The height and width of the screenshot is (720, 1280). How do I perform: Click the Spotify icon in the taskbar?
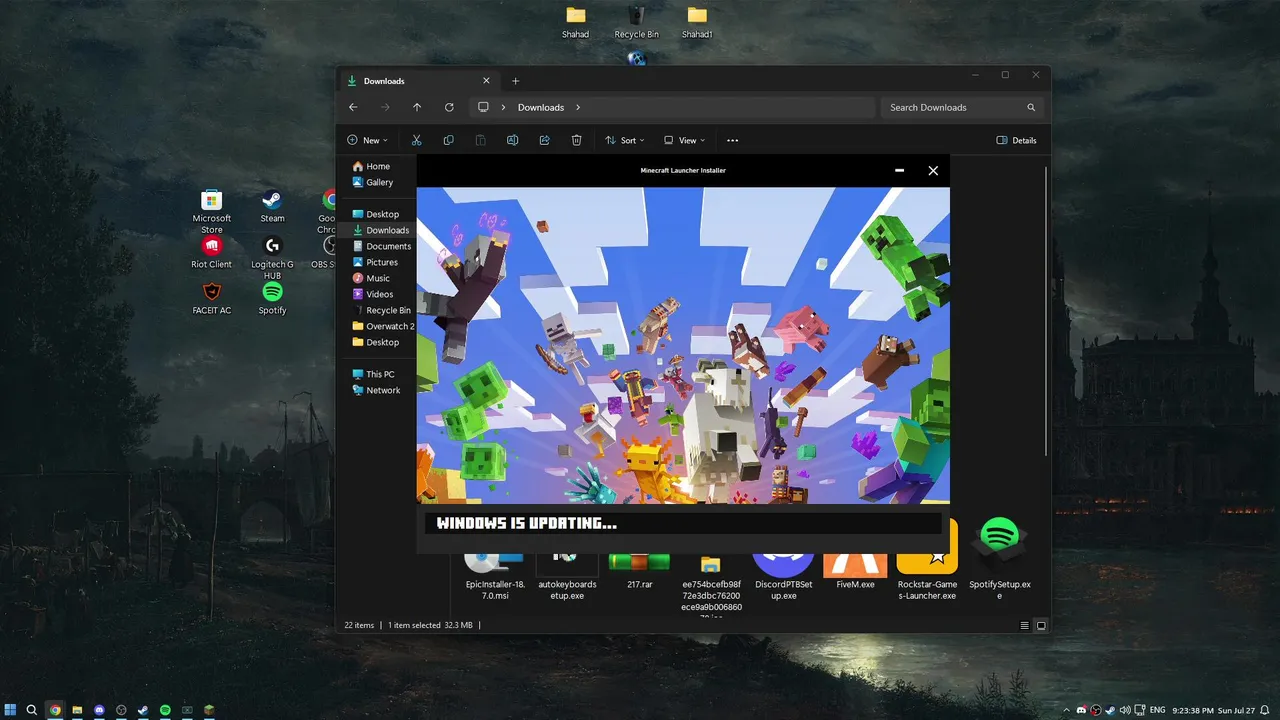(x=165, y=710)
